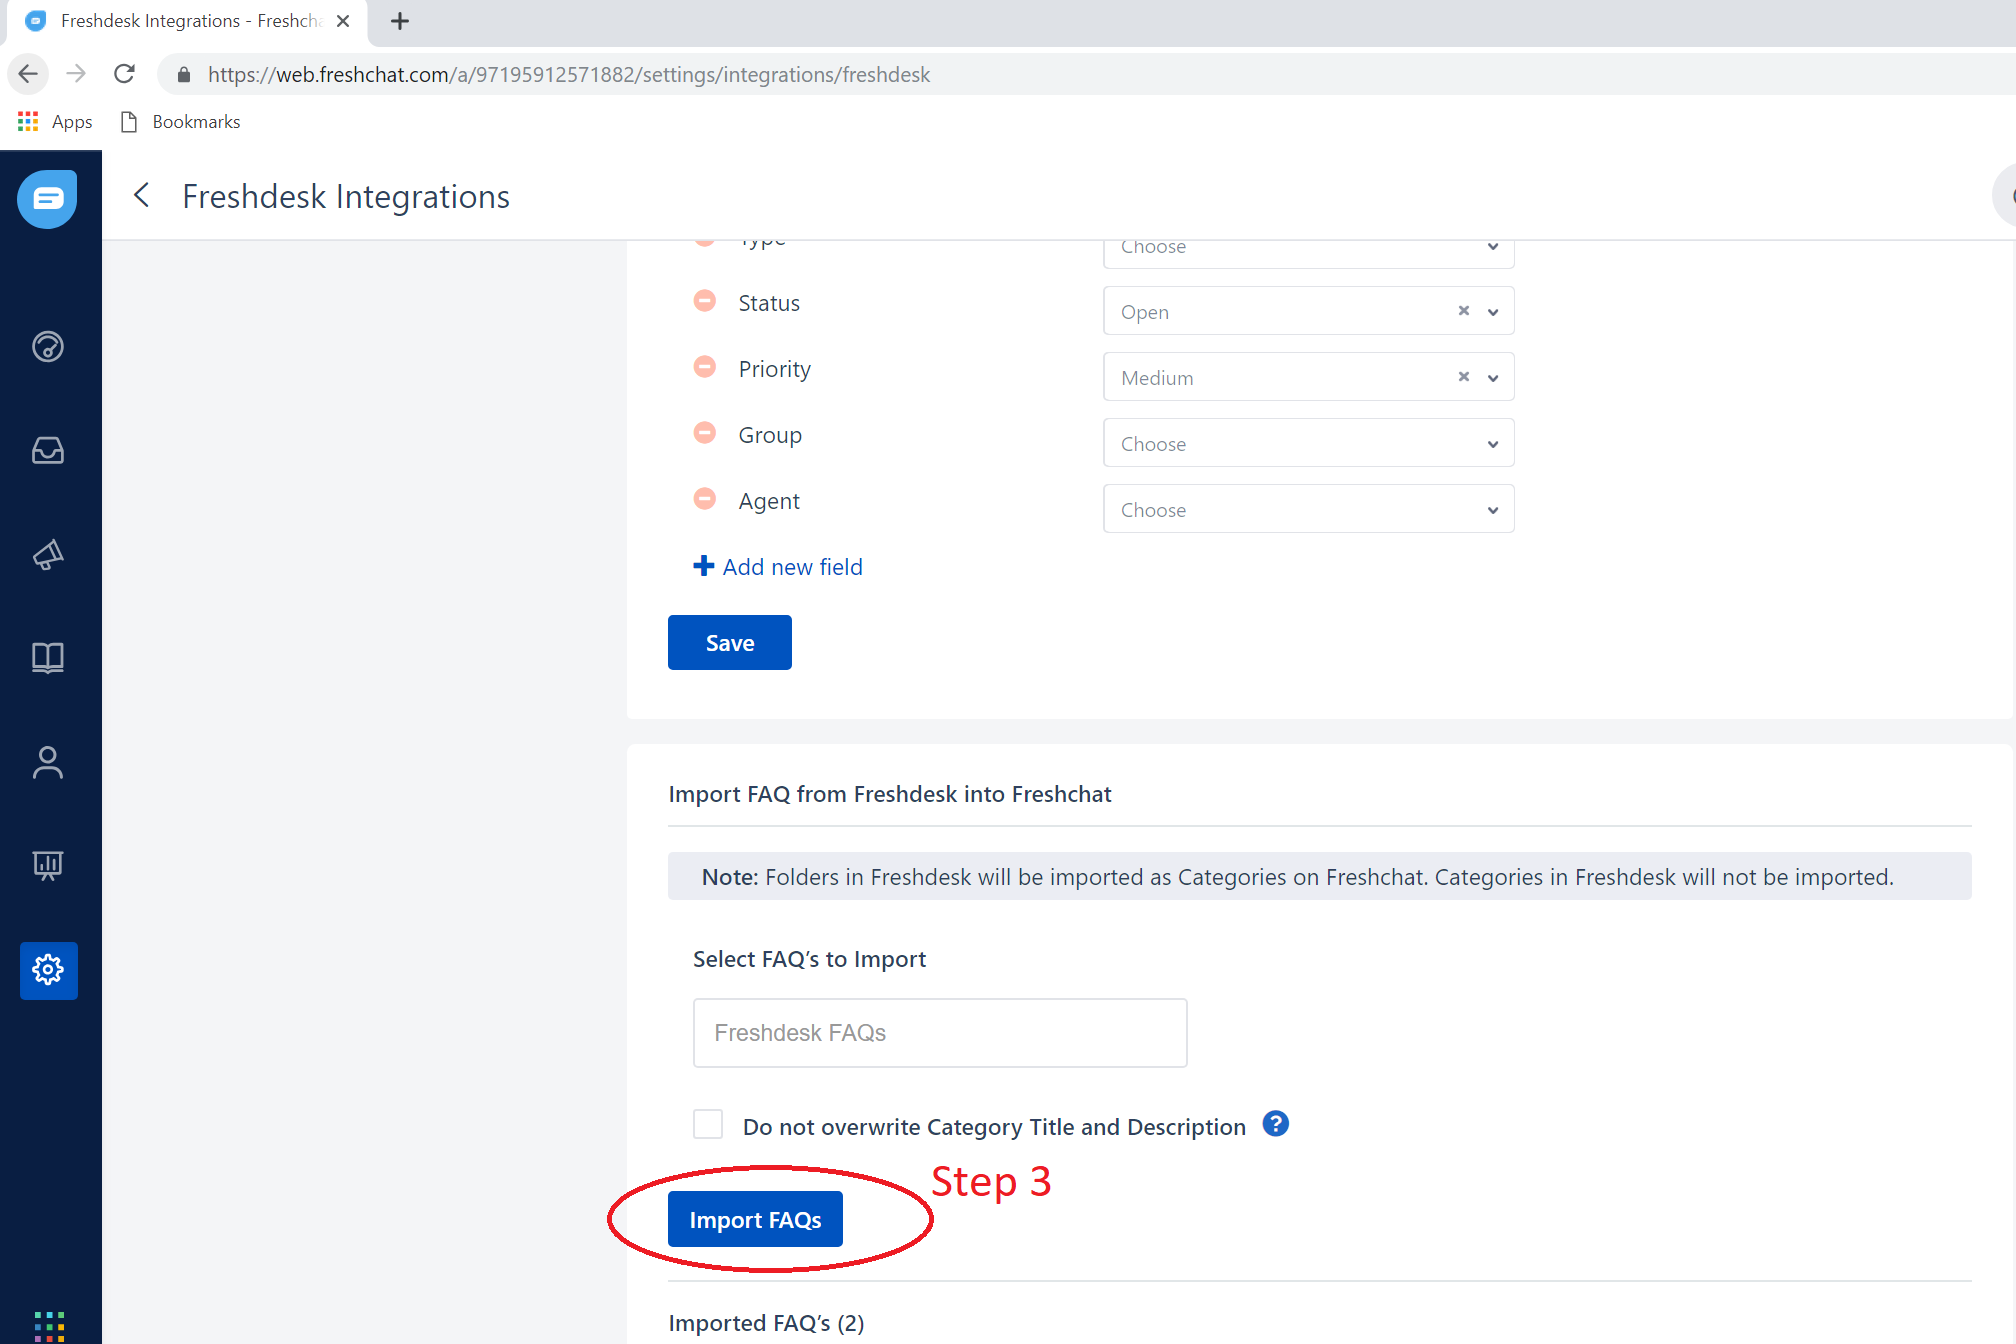Close the Freshdesk Integrations browser tab
Viewport: 2016px width, 1344px height.
click(343, 21)
